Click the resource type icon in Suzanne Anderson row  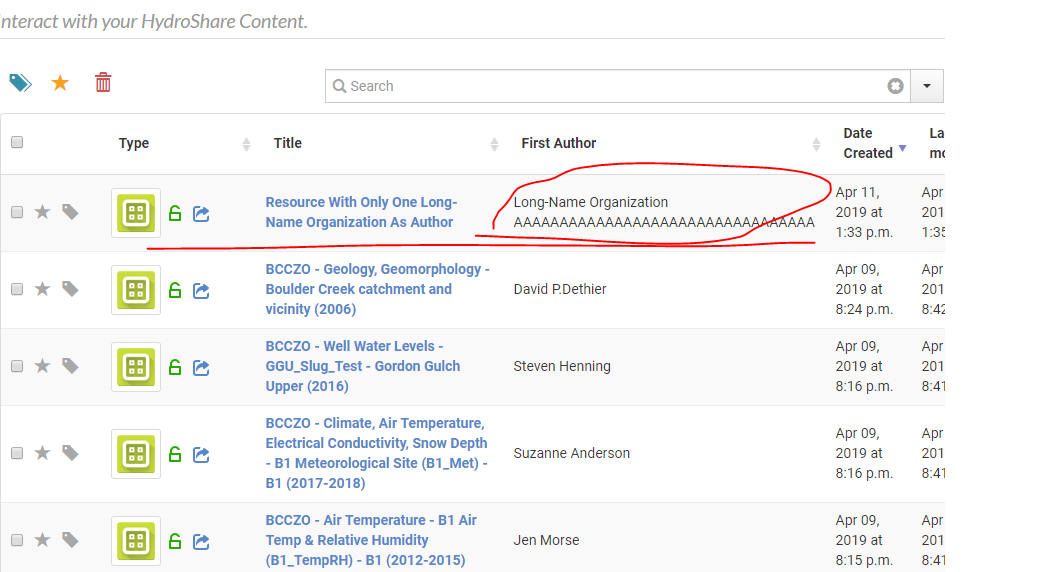[136, 454]
